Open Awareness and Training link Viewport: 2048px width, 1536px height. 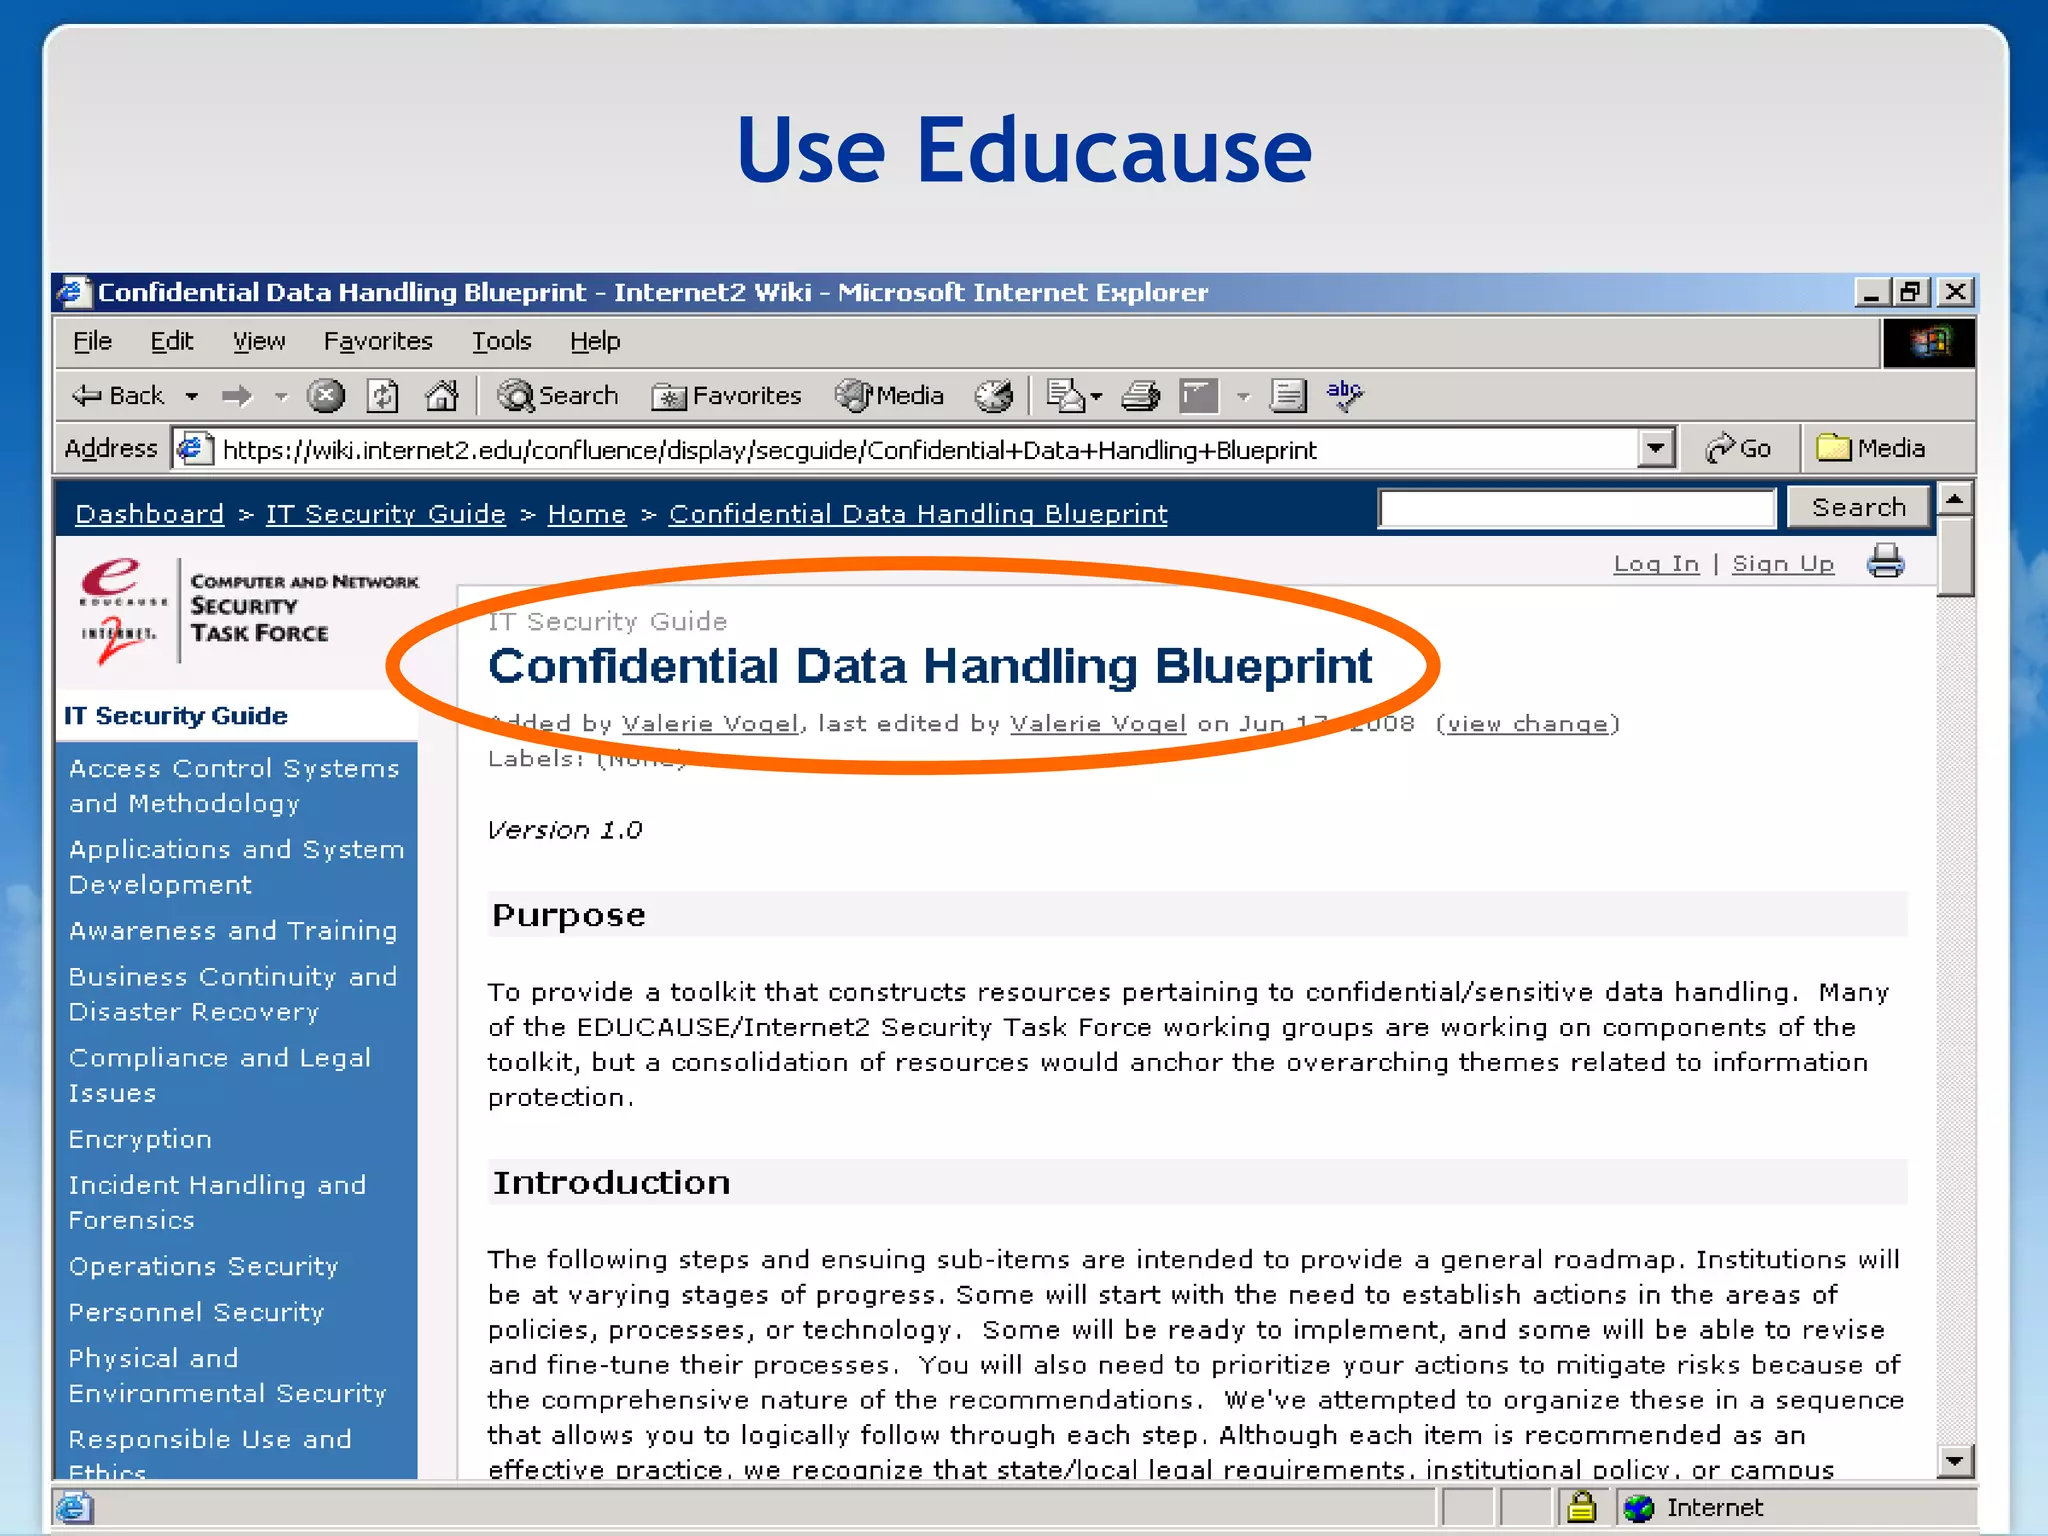click(233, 931)
